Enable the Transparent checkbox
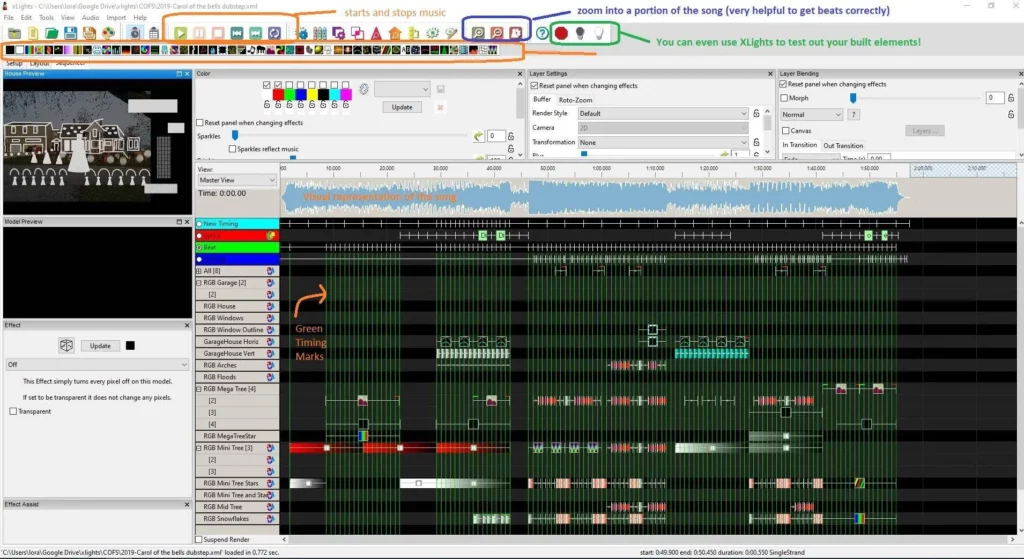 click(x=13, y=411)
